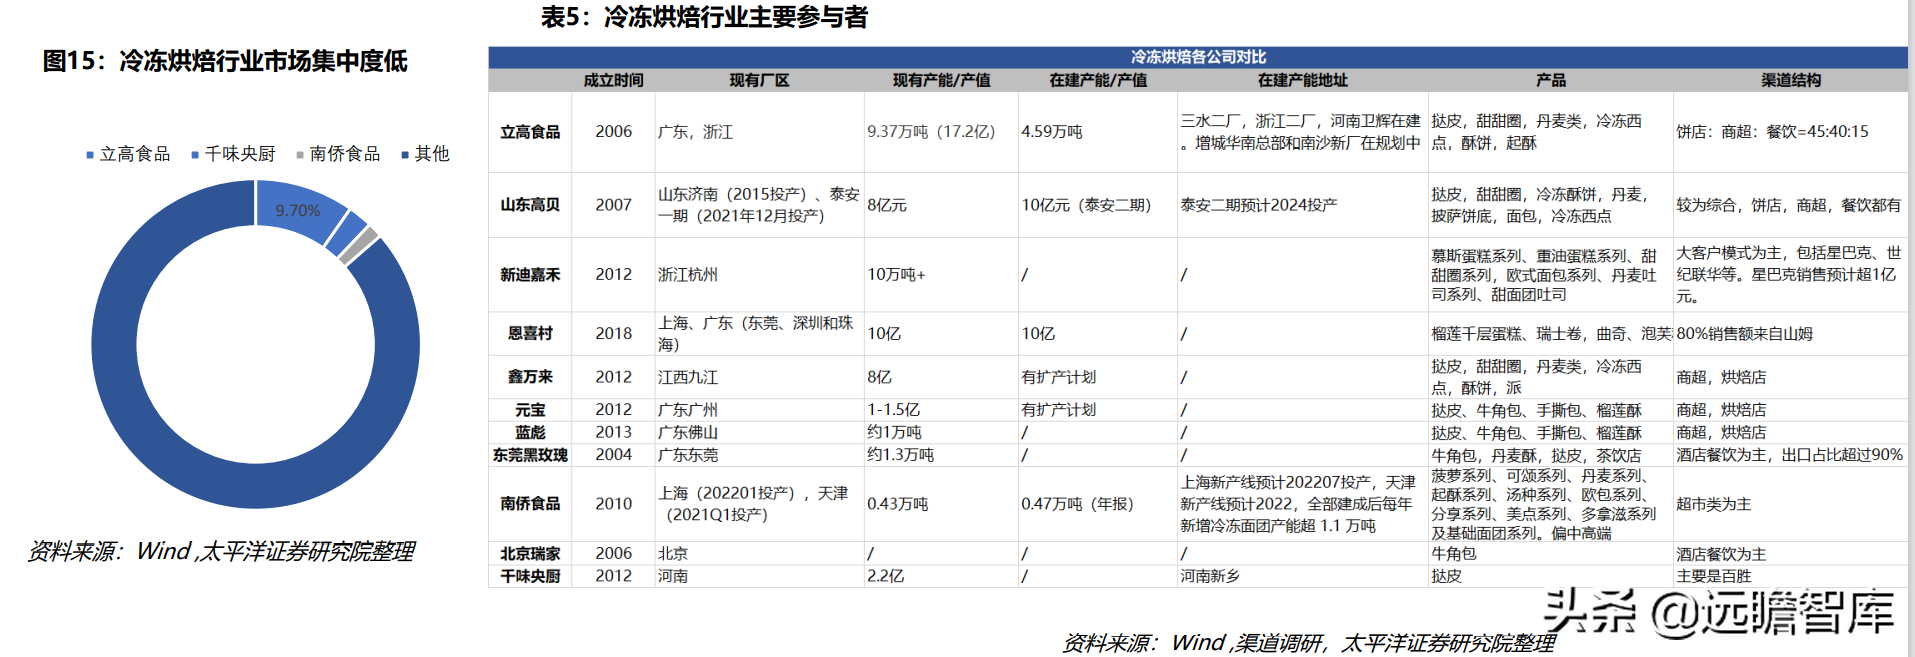The height and width of the screenshot is (657, 1915).
Task: Click the small gray donut chart slice
Action: 358,245
